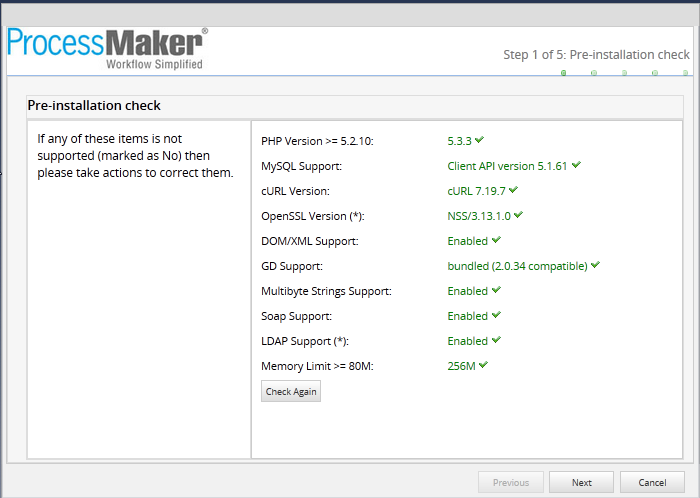This screenshot has width=700, height=498.
Task: Proceed with the Next button
Action: click(581, 482)
